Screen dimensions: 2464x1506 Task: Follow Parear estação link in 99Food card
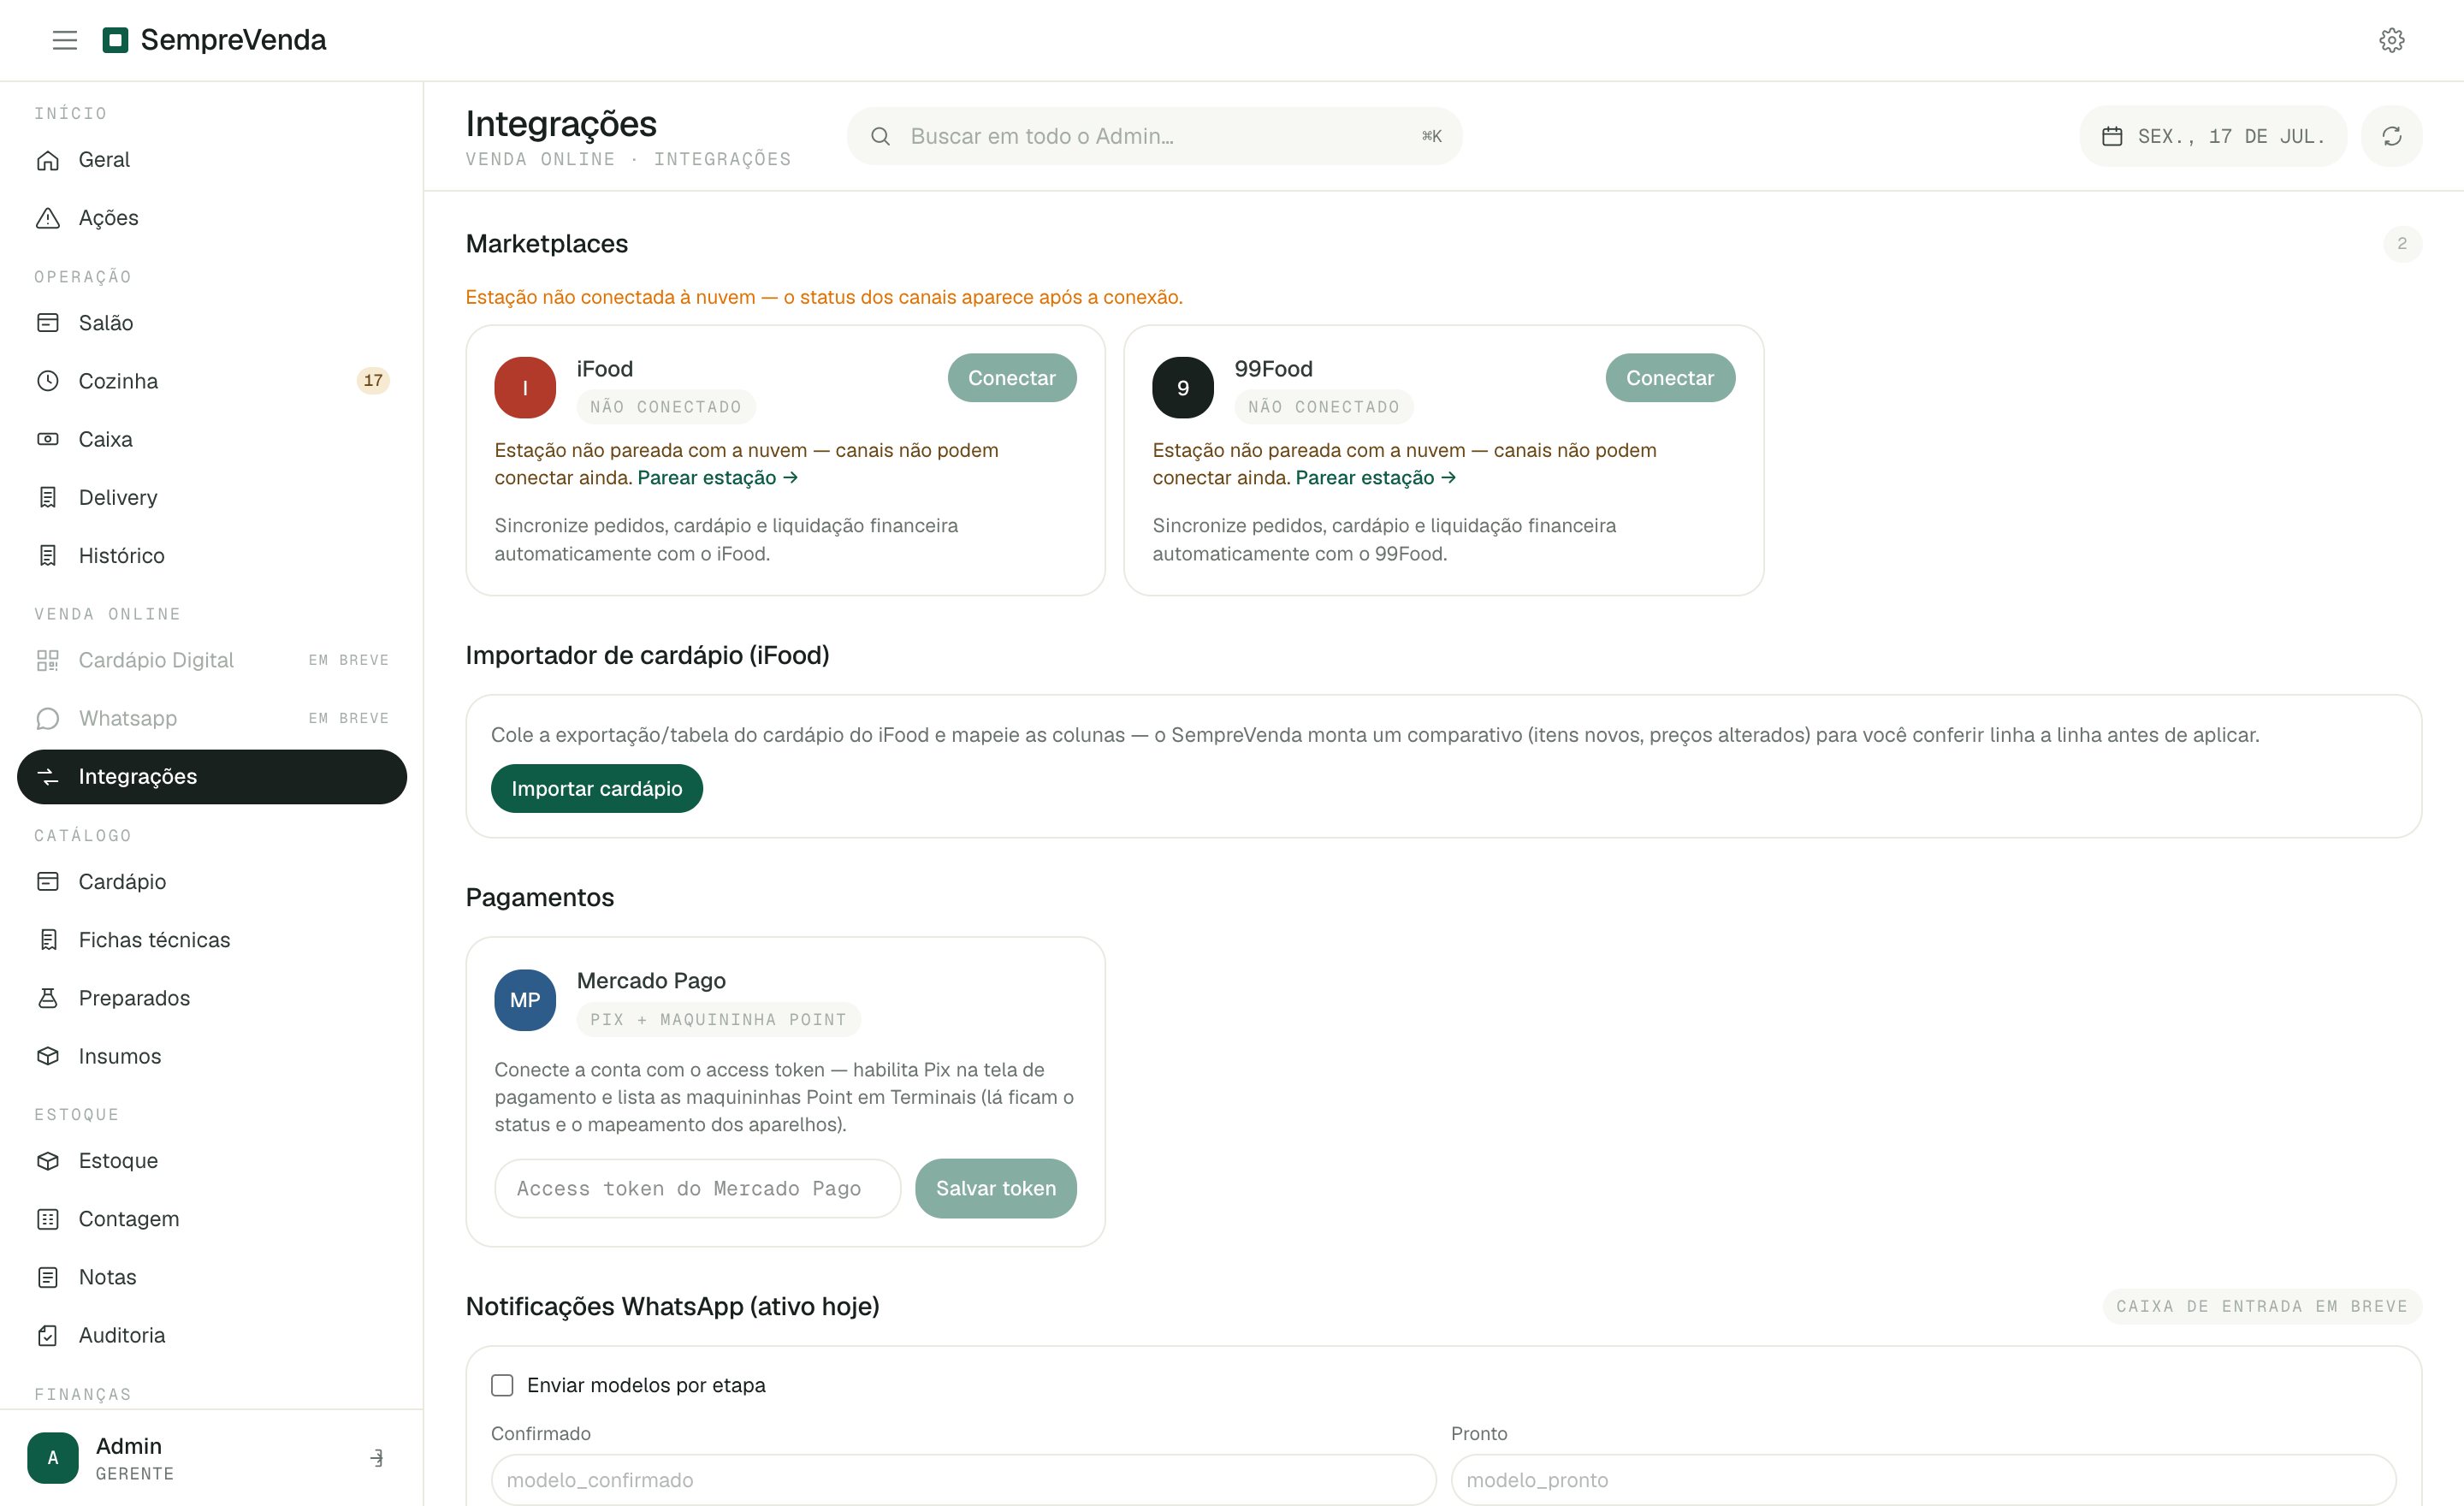click(1376, 478)
